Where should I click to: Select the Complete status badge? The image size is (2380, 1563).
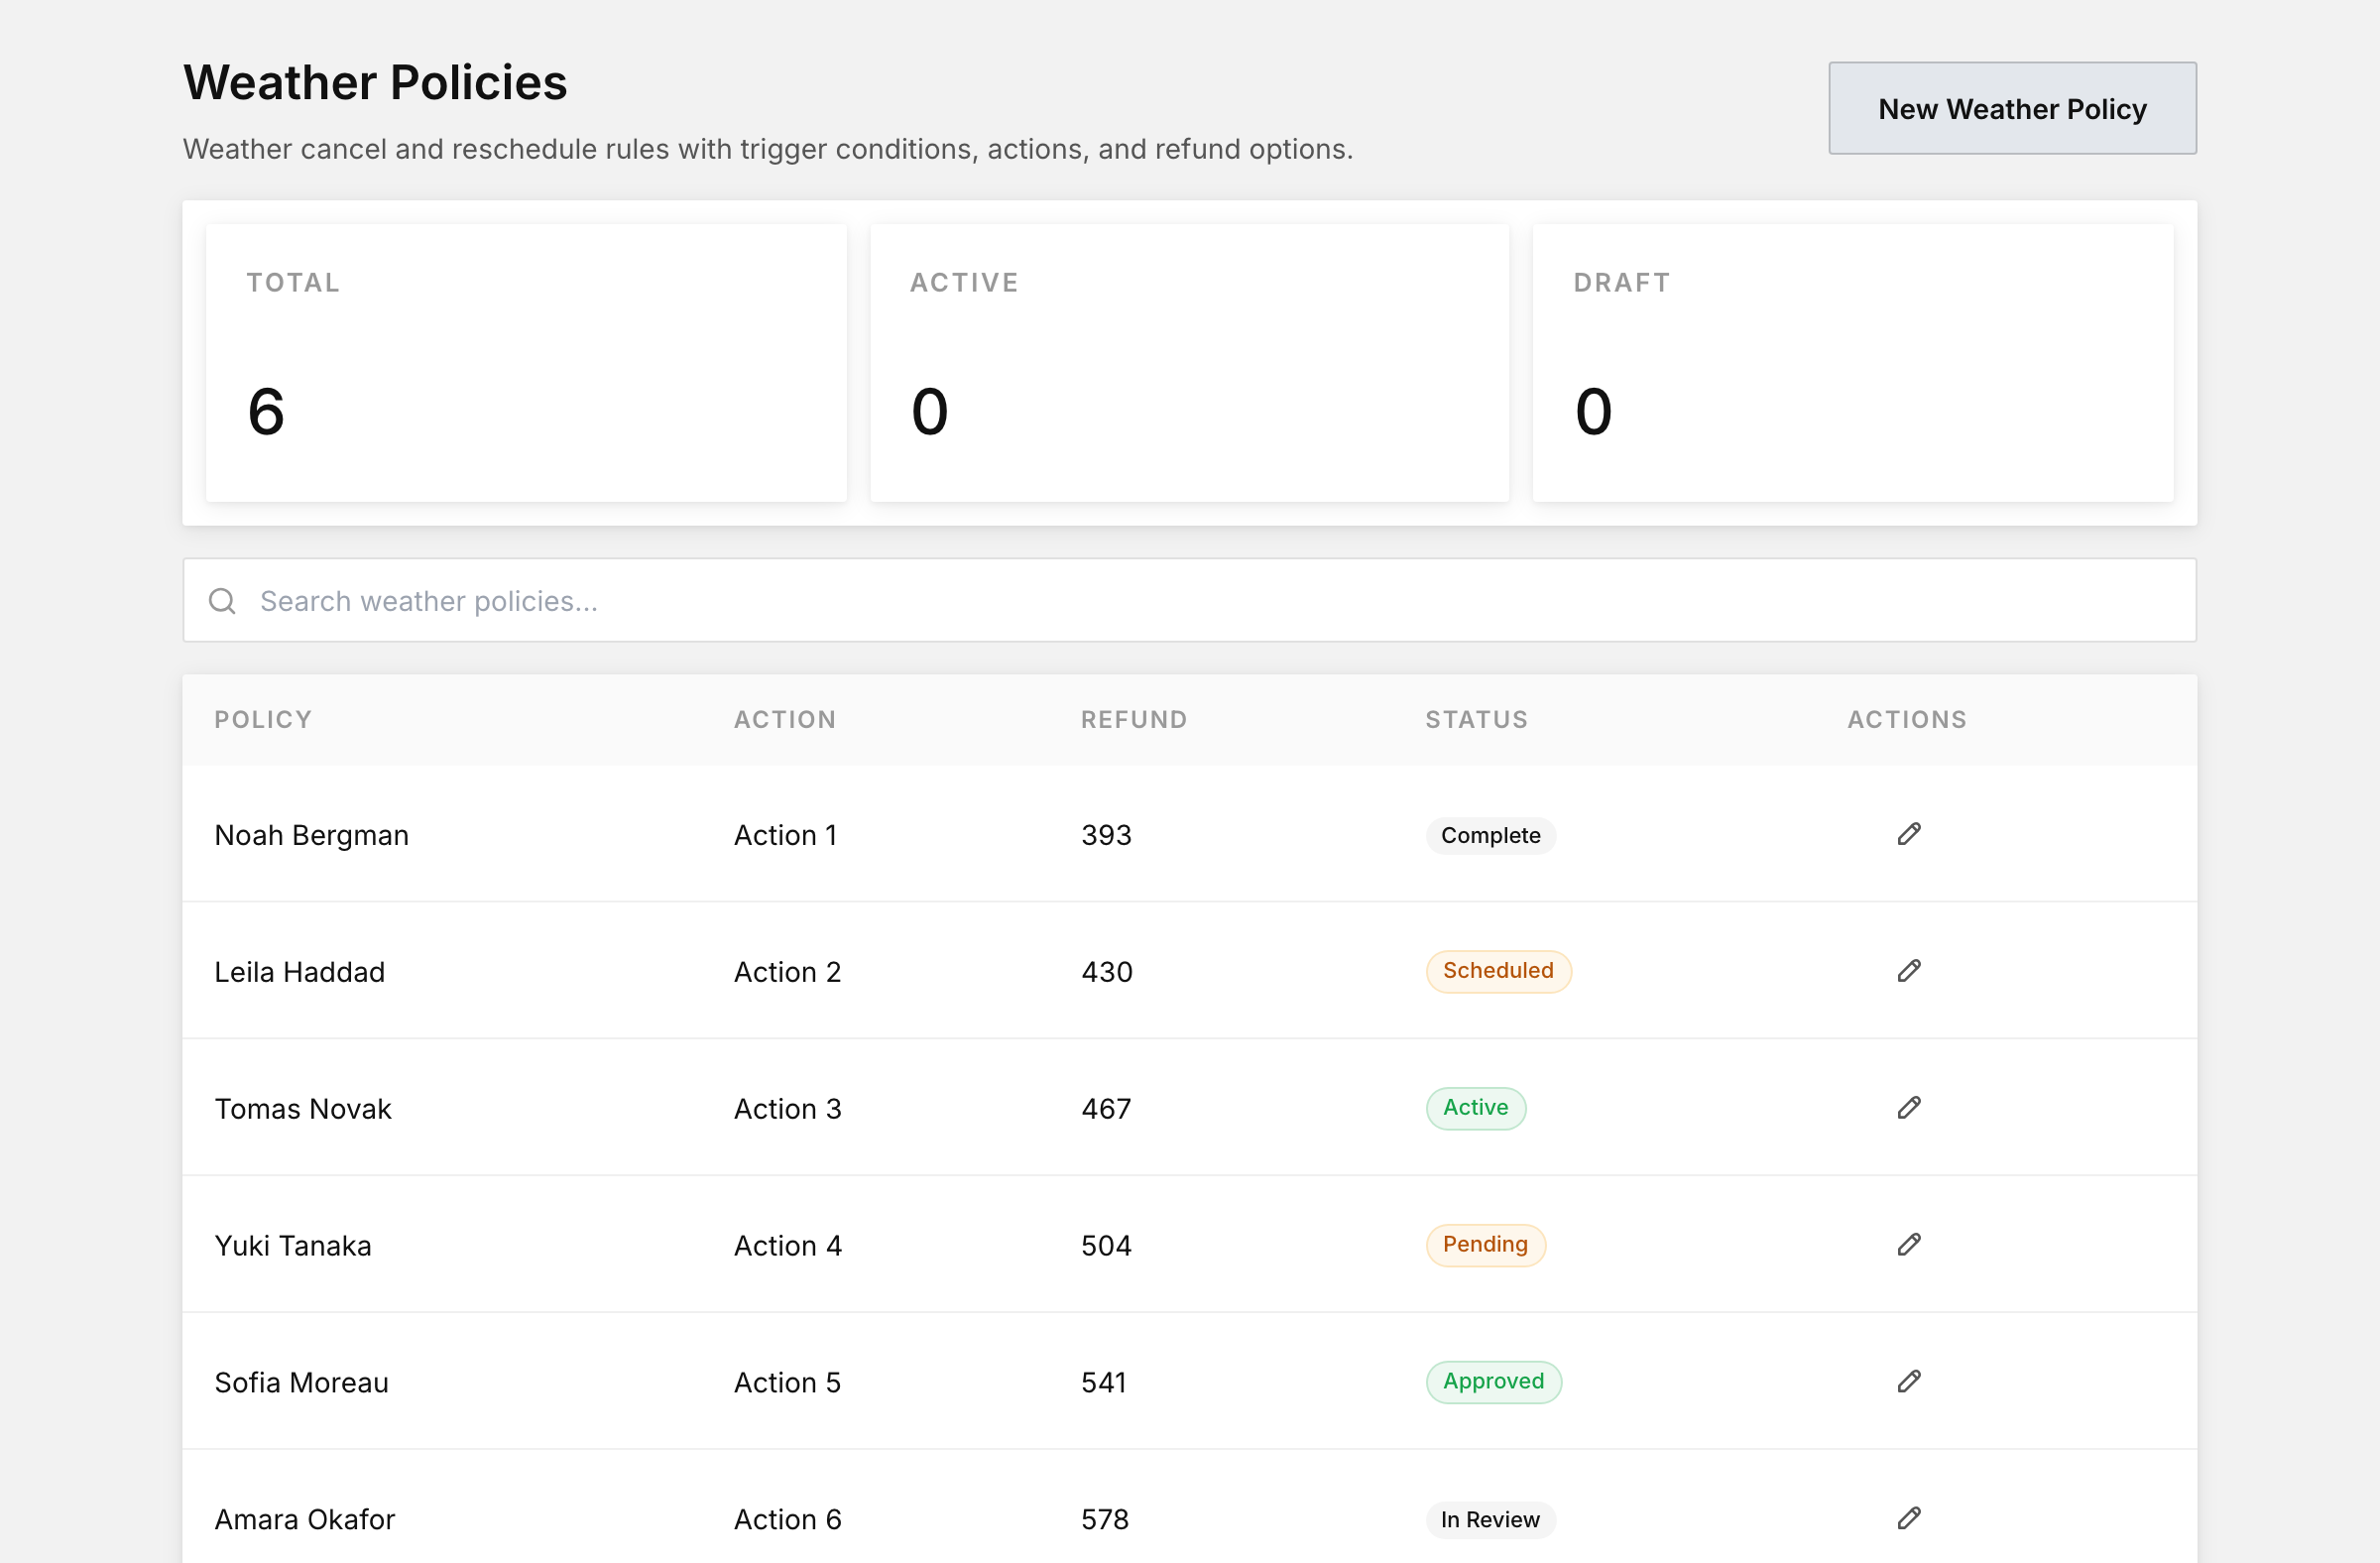(x=1490, y=835)
